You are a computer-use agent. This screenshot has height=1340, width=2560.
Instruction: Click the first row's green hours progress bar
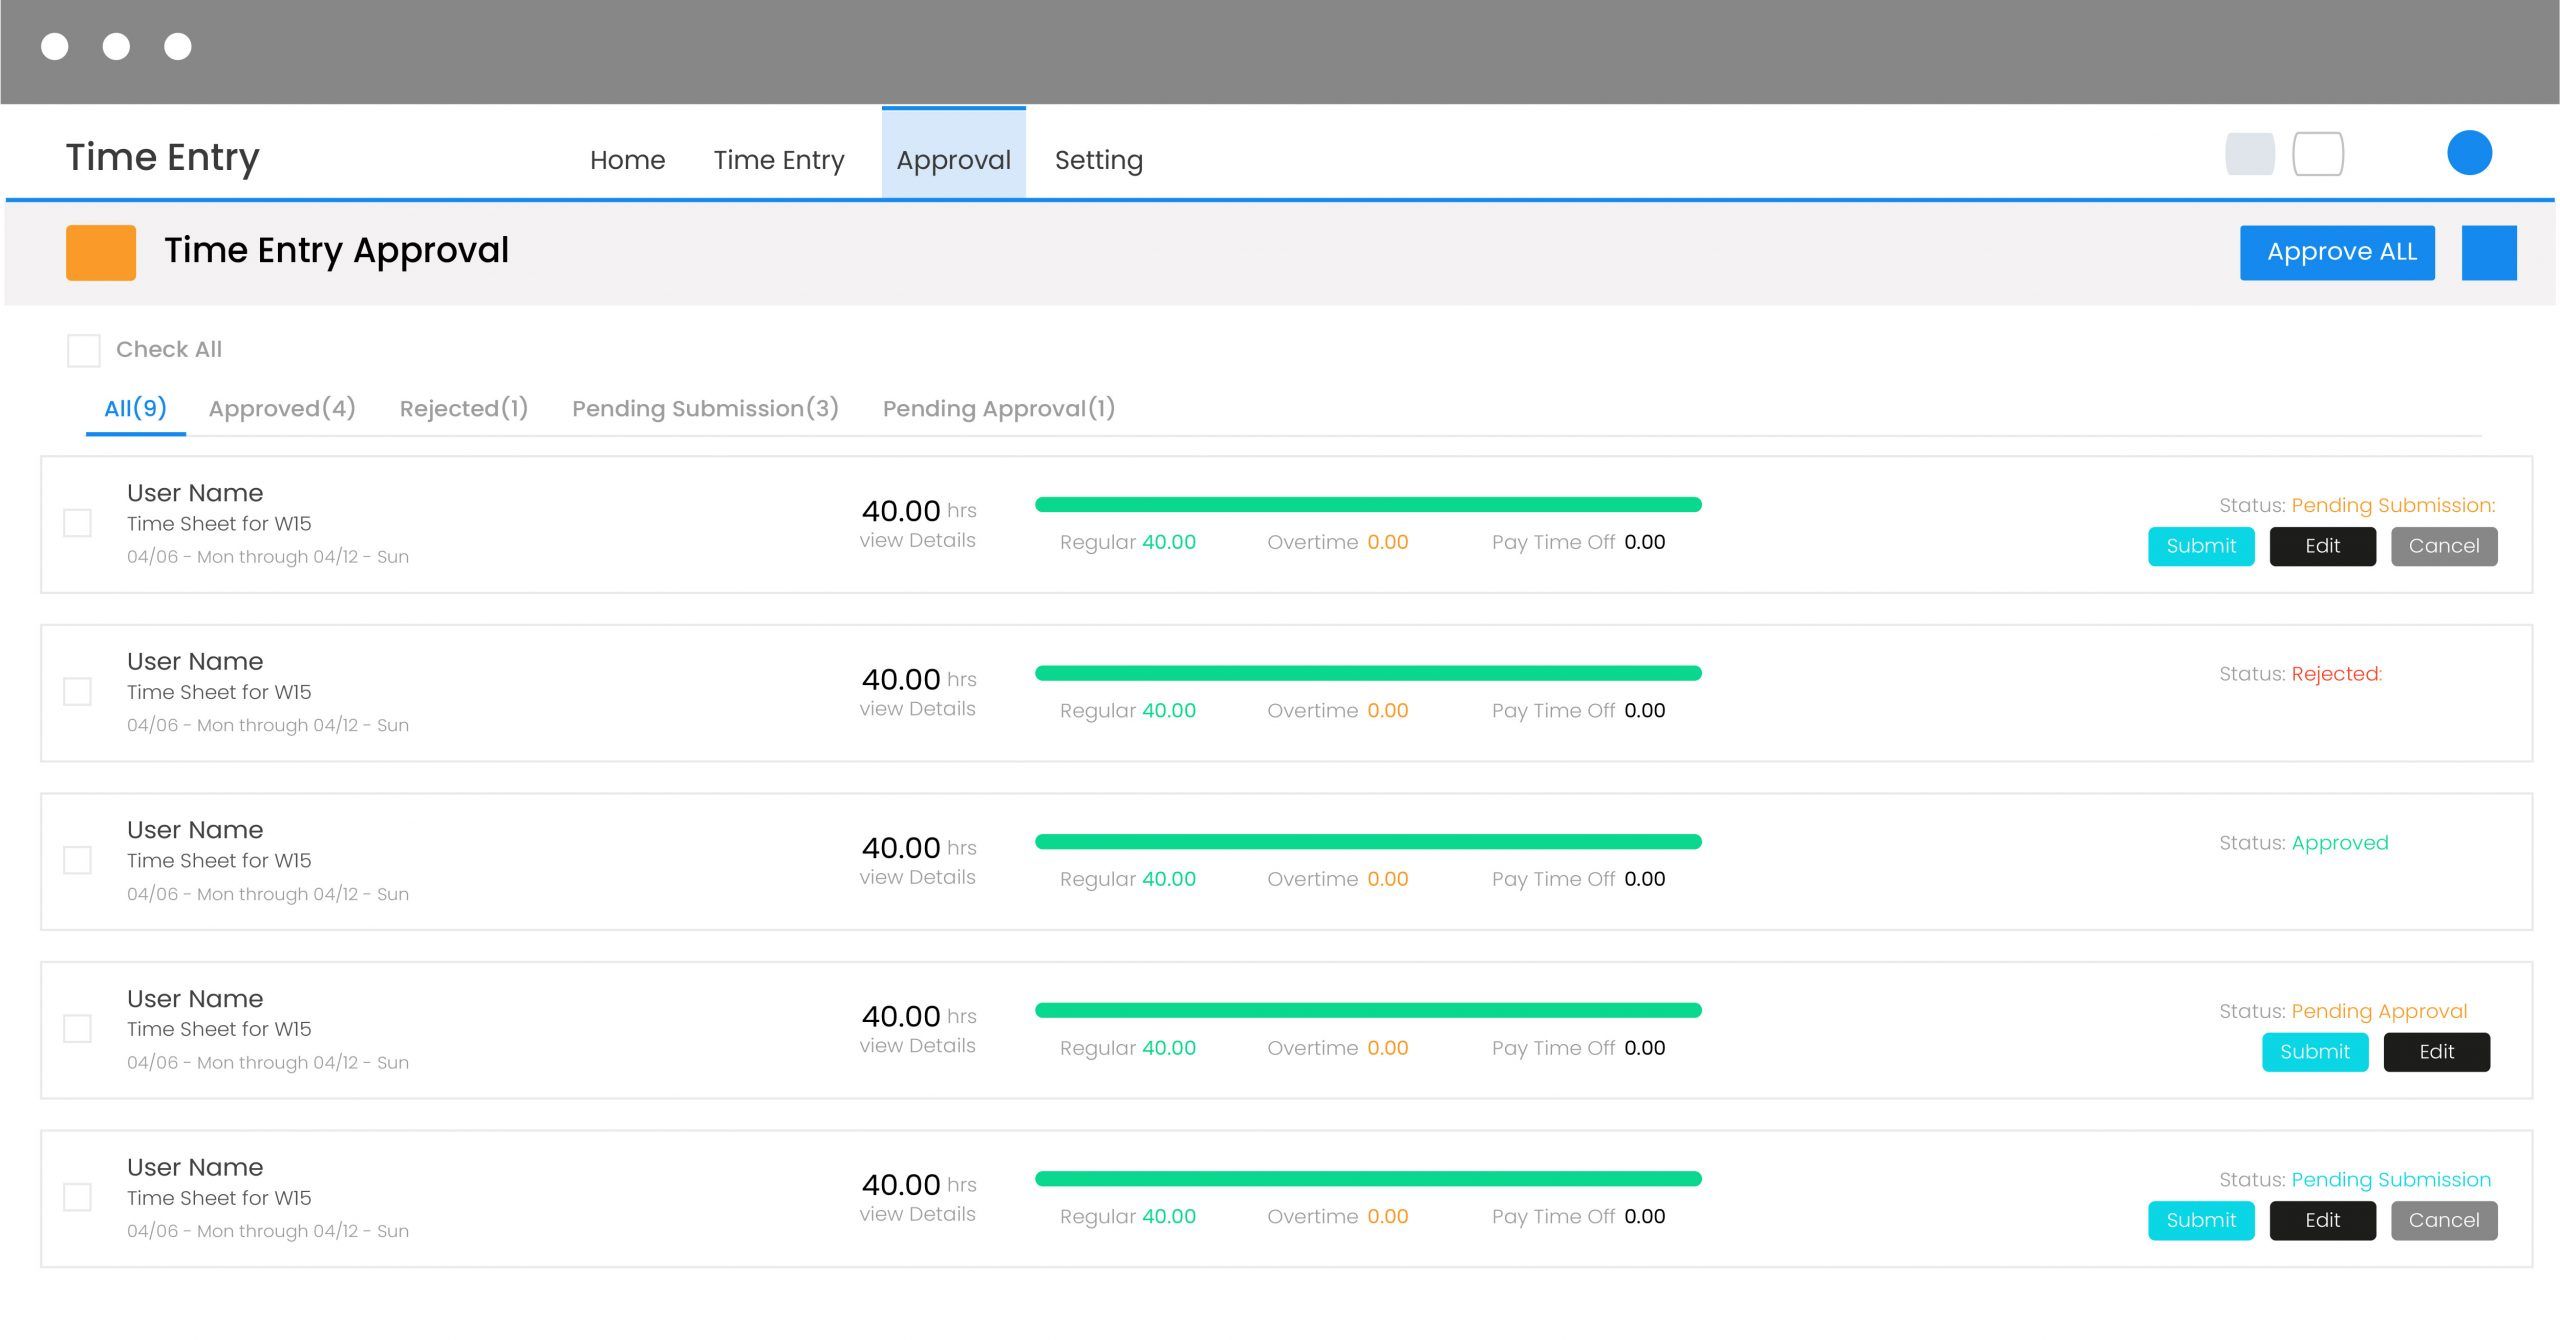(x=1367, y=504)
